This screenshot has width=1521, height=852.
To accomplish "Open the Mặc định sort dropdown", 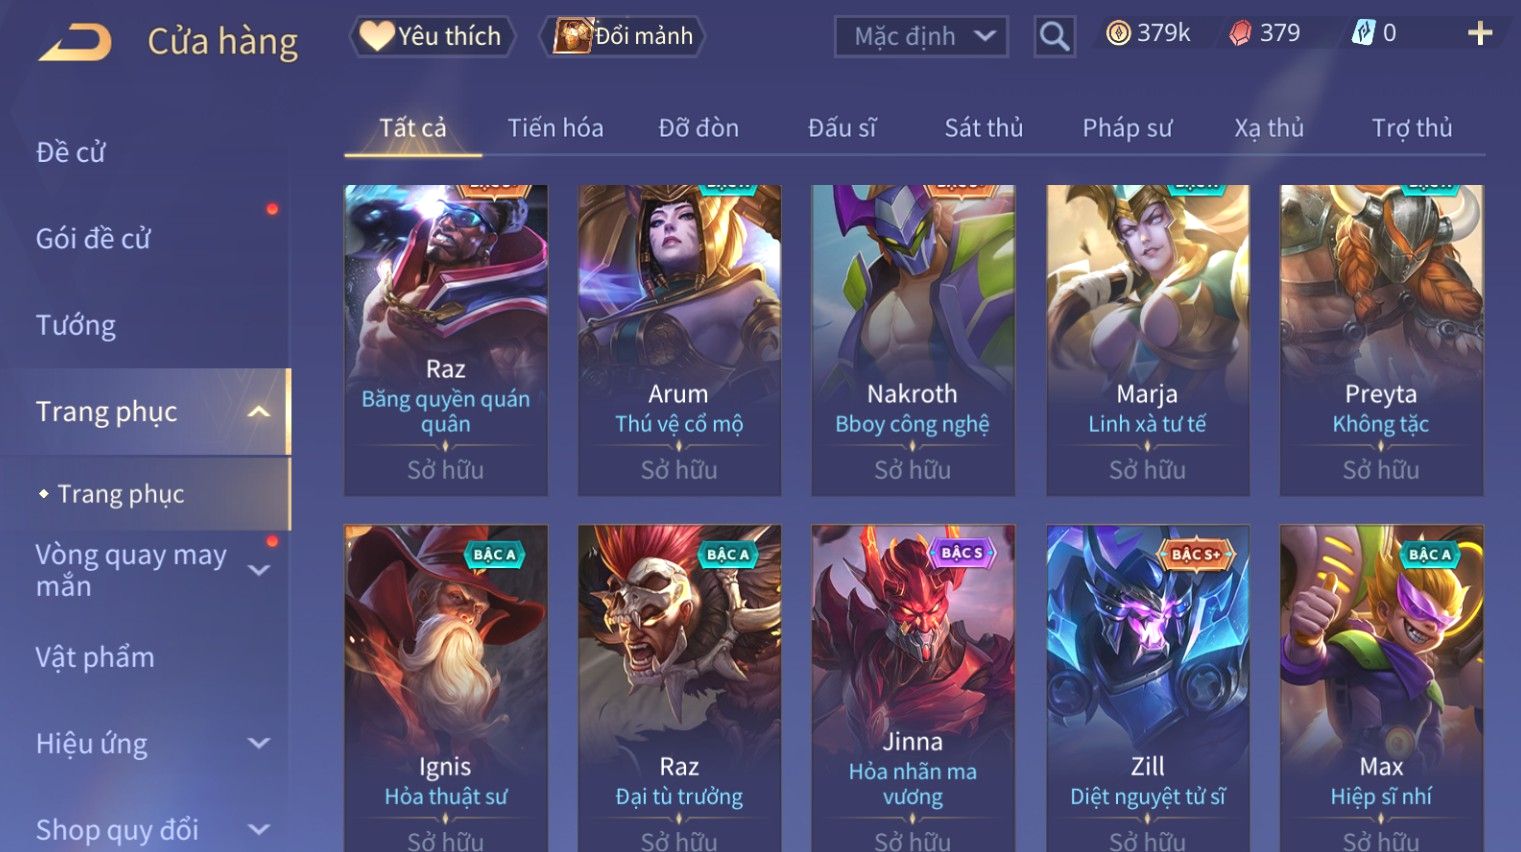I will click(x=921, y=37).
